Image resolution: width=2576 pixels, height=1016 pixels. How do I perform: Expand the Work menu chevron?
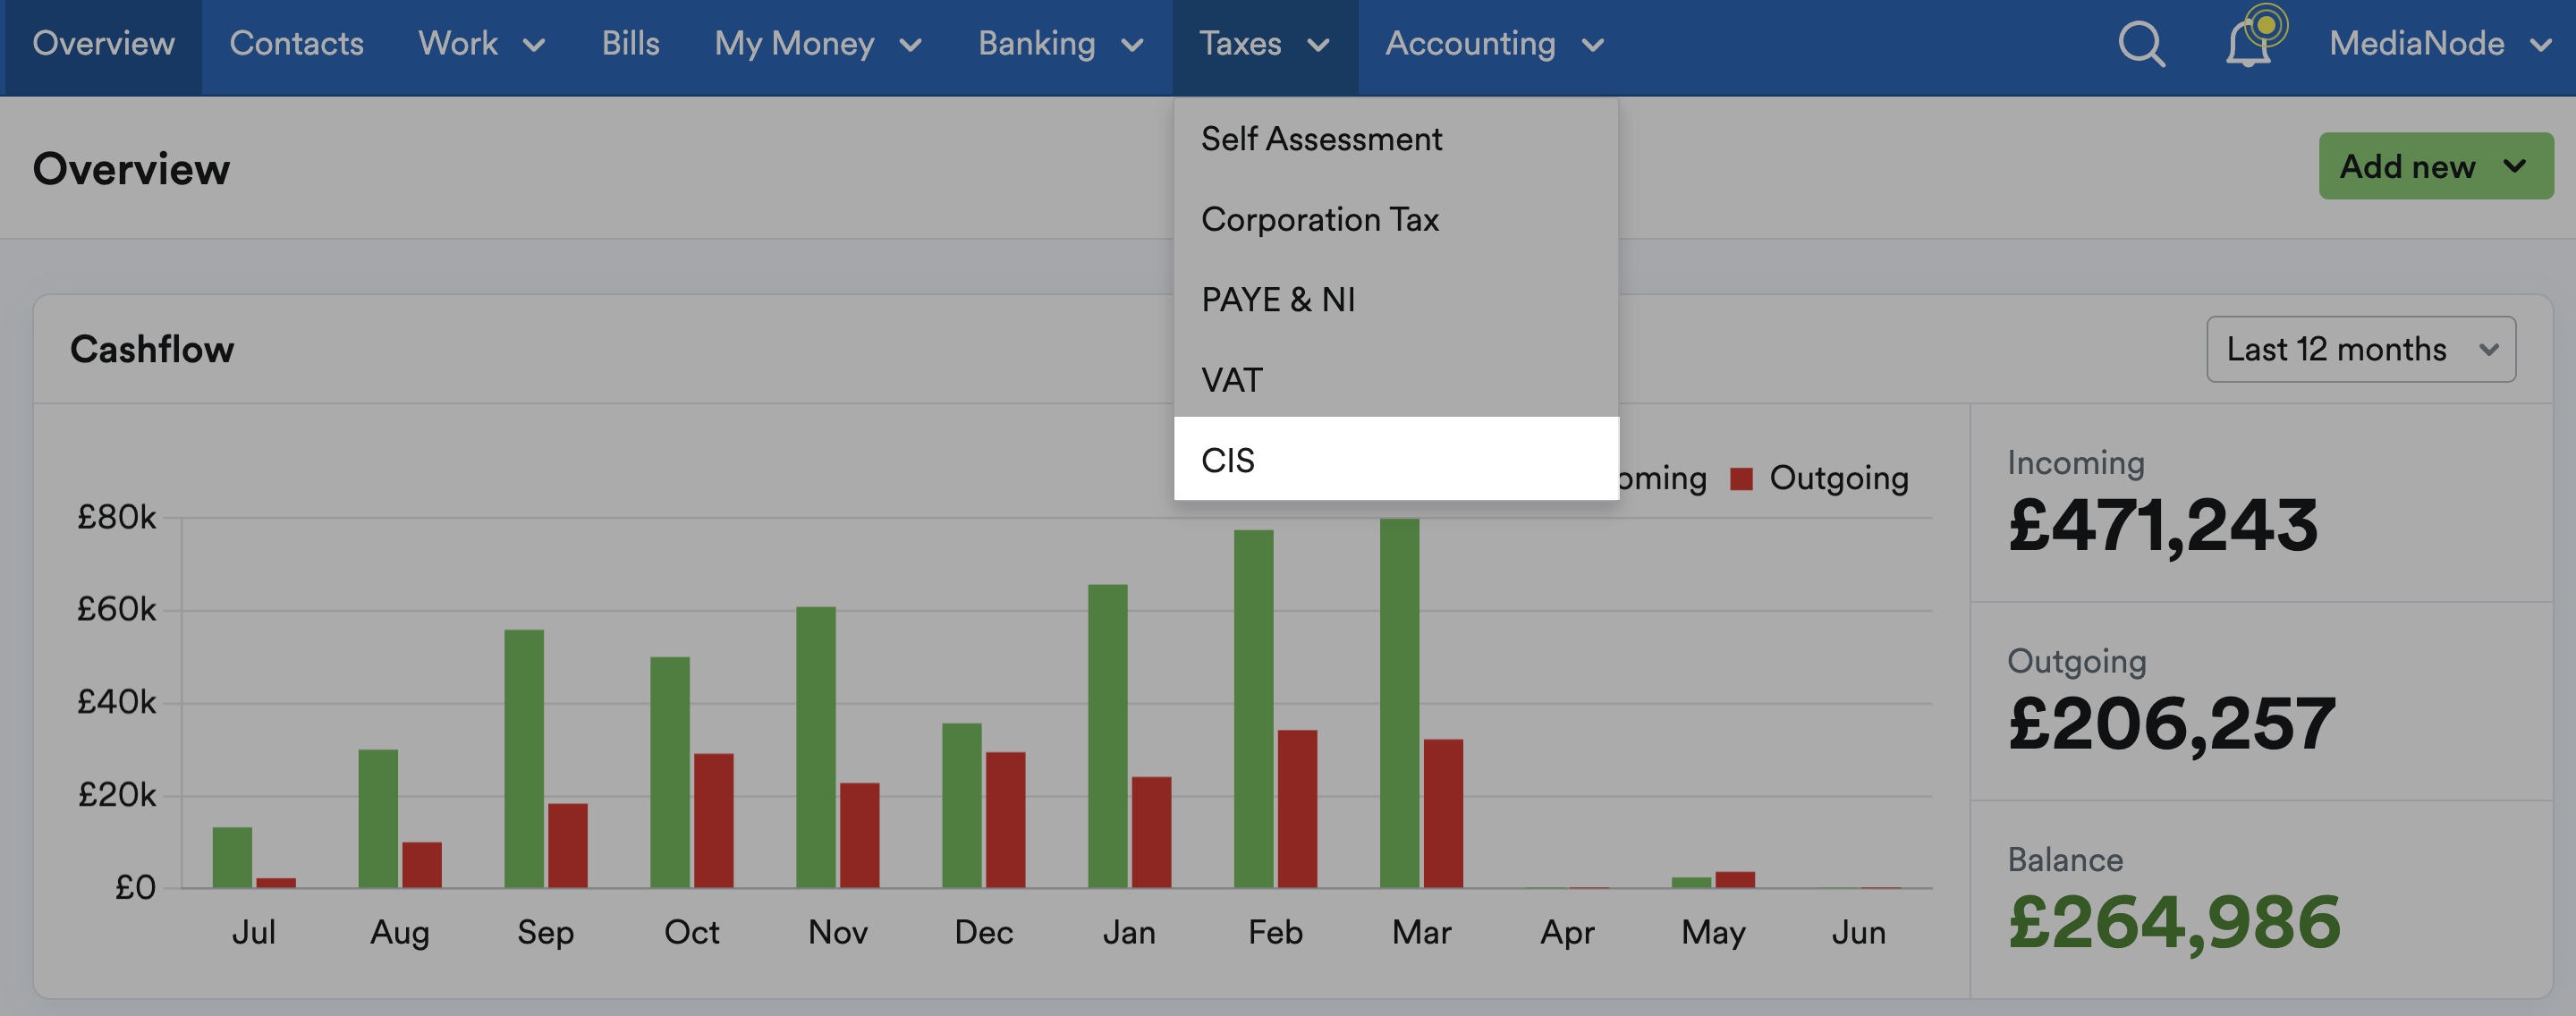click(x=537, y=45)
